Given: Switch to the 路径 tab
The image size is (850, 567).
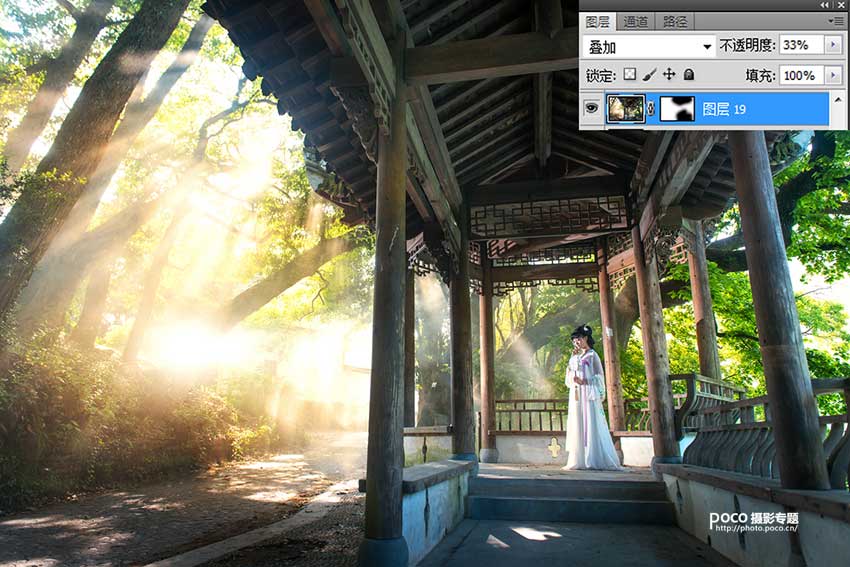Looking at the screenshot, I should click(x=675, y=21).
